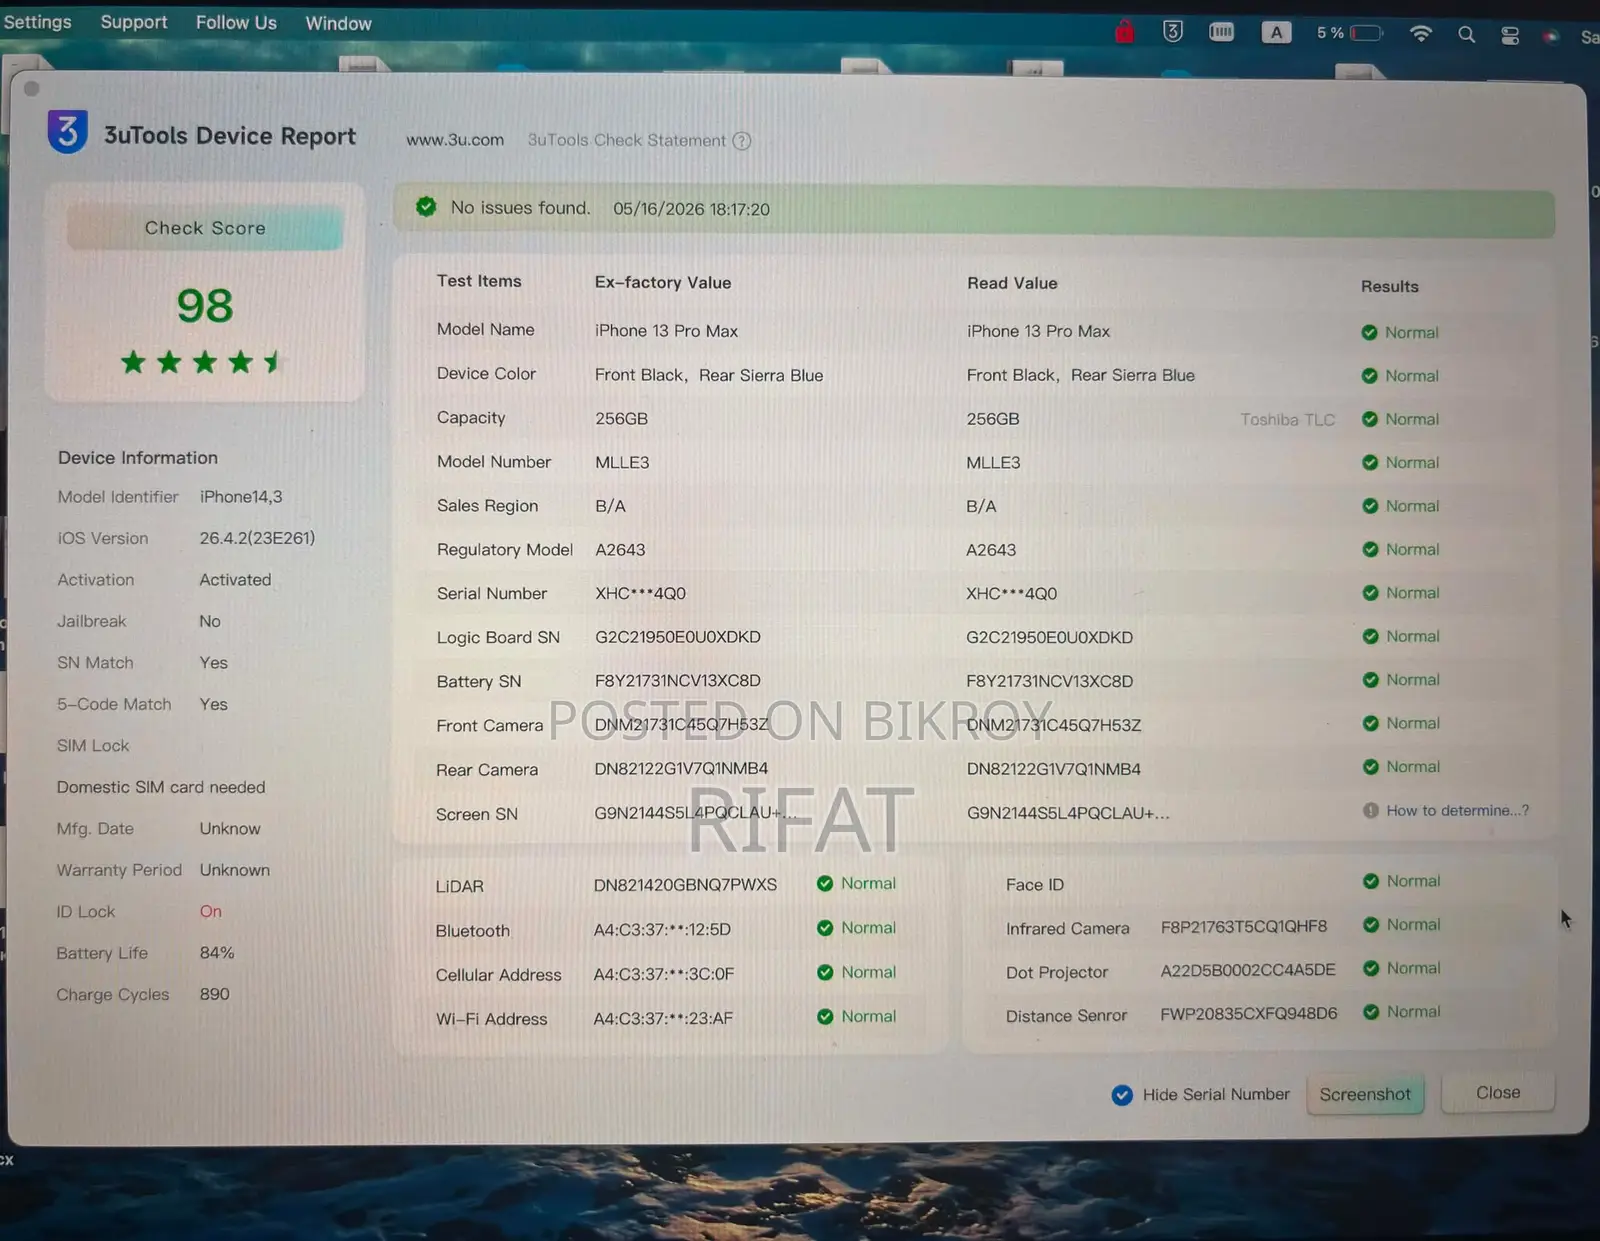Click the green check beside 'No issues found'
This screenshot has width=1600, height=1241.
(x=426, y=207)
